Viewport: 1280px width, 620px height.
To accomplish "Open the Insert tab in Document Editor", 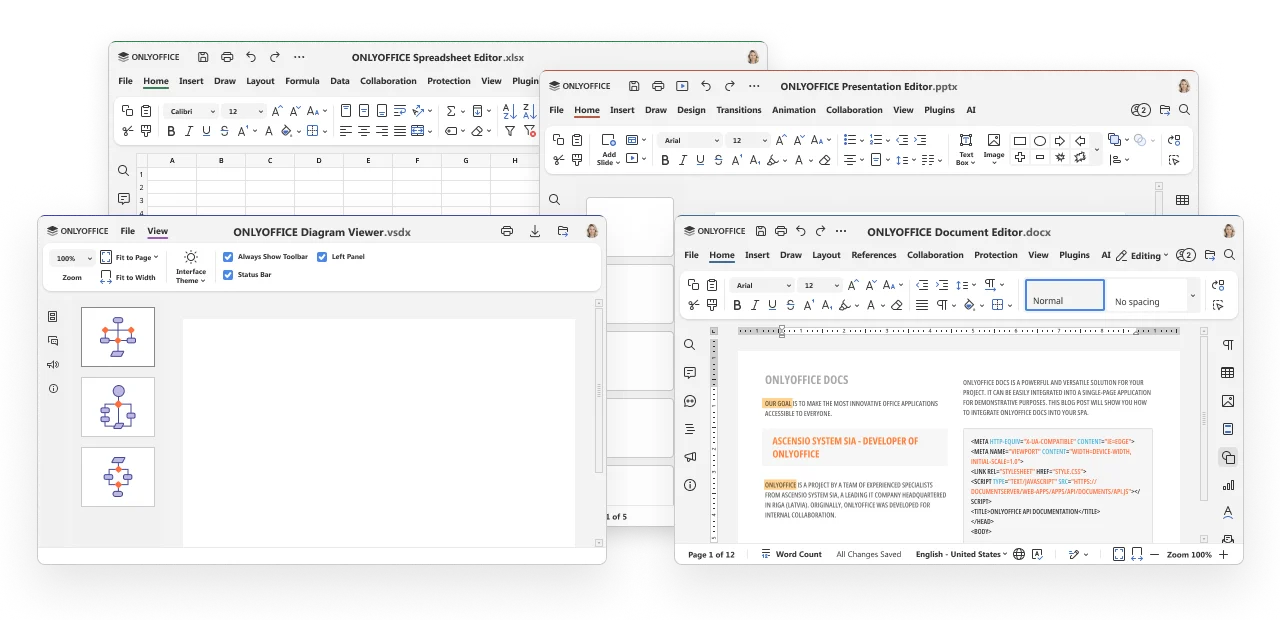I will coord(757,255).
